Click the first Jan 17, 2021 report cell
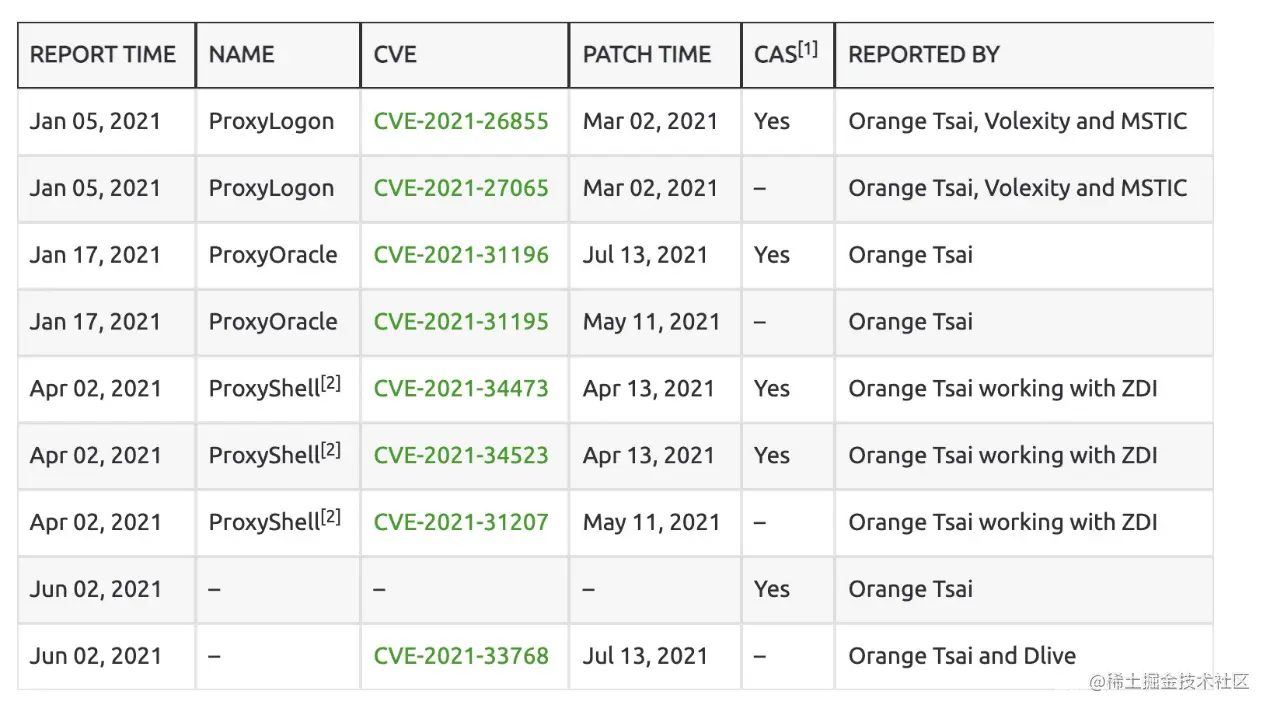The image size is (1270, 712). tap(95, 255)
